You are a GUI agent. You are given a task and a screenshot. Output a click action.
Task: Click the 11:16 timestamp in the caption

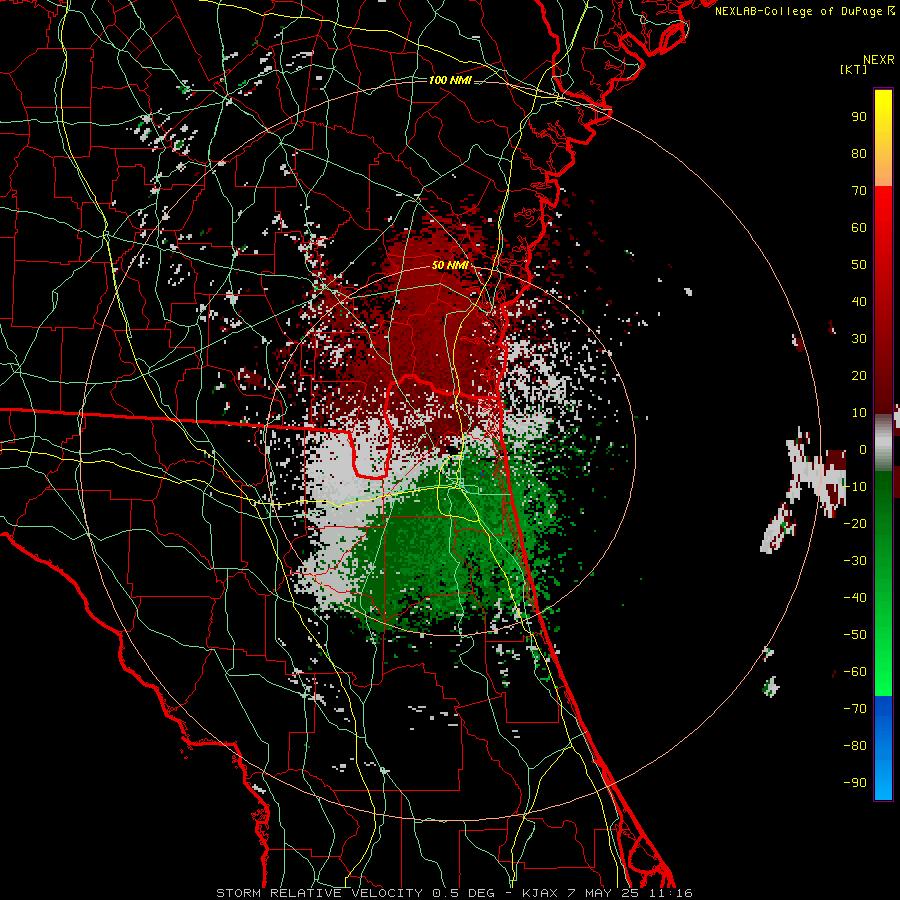click(671, 893)
